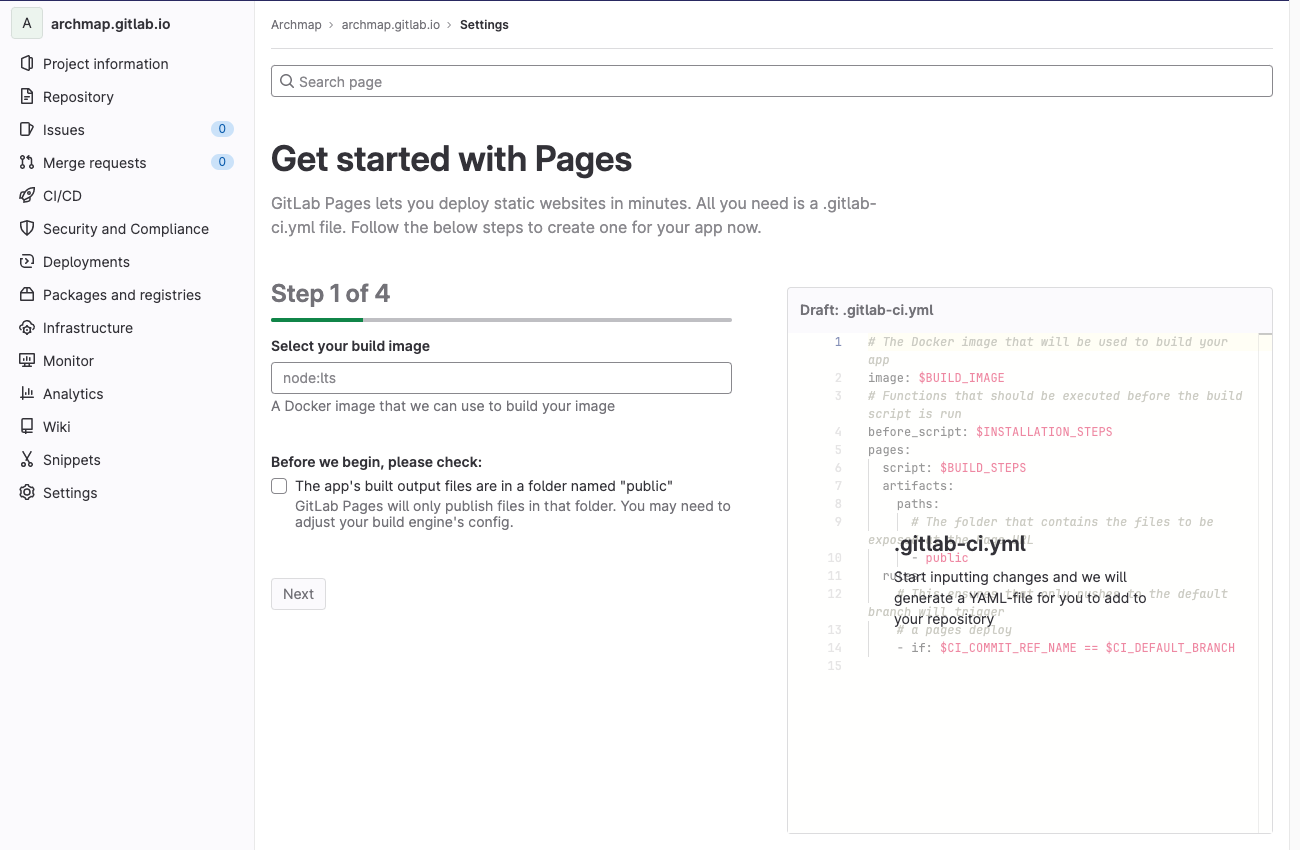This screenshot has height=850, width=1300.
Task: Click the Merge requests branch icon
Action: (x=27, y=162)
